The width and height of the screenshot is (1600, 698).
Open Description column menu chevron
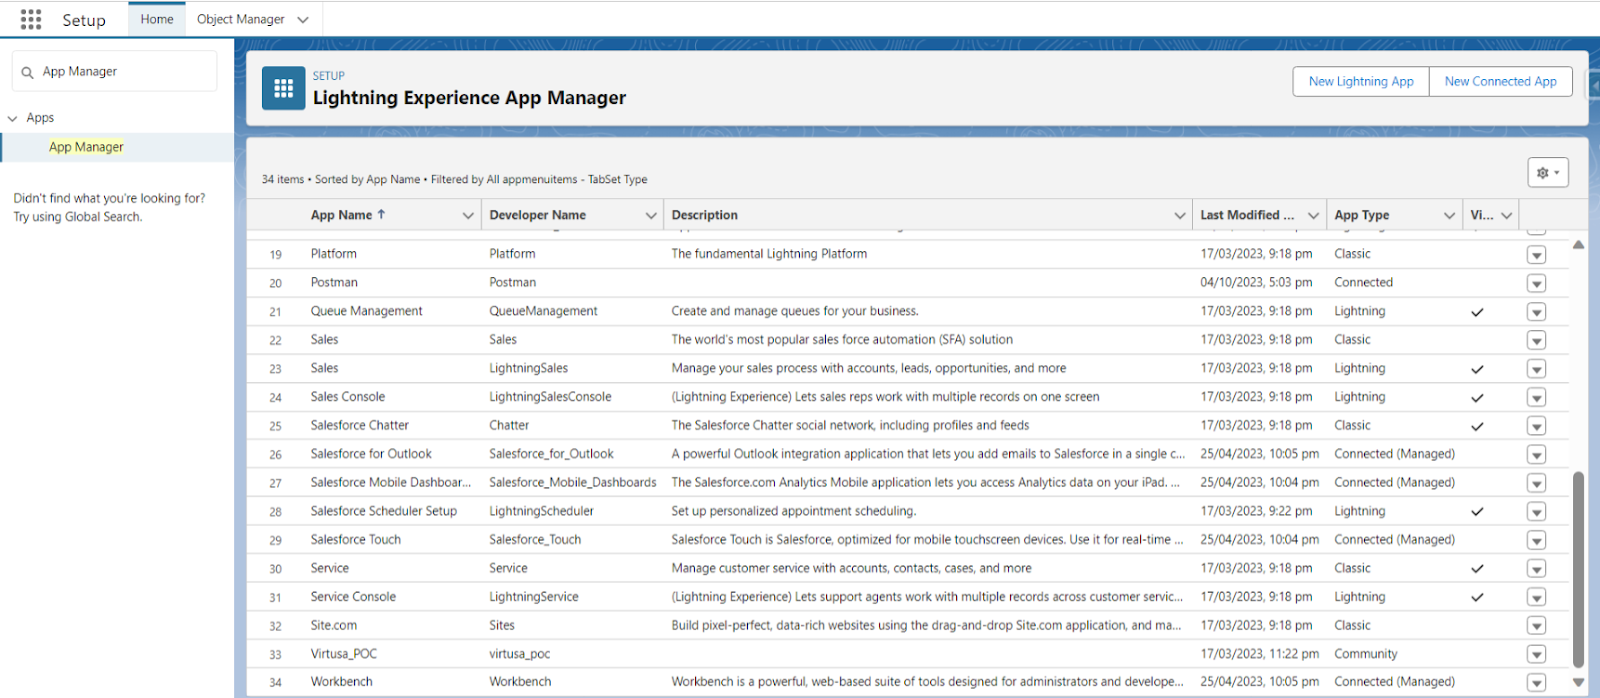[1180, 215]
